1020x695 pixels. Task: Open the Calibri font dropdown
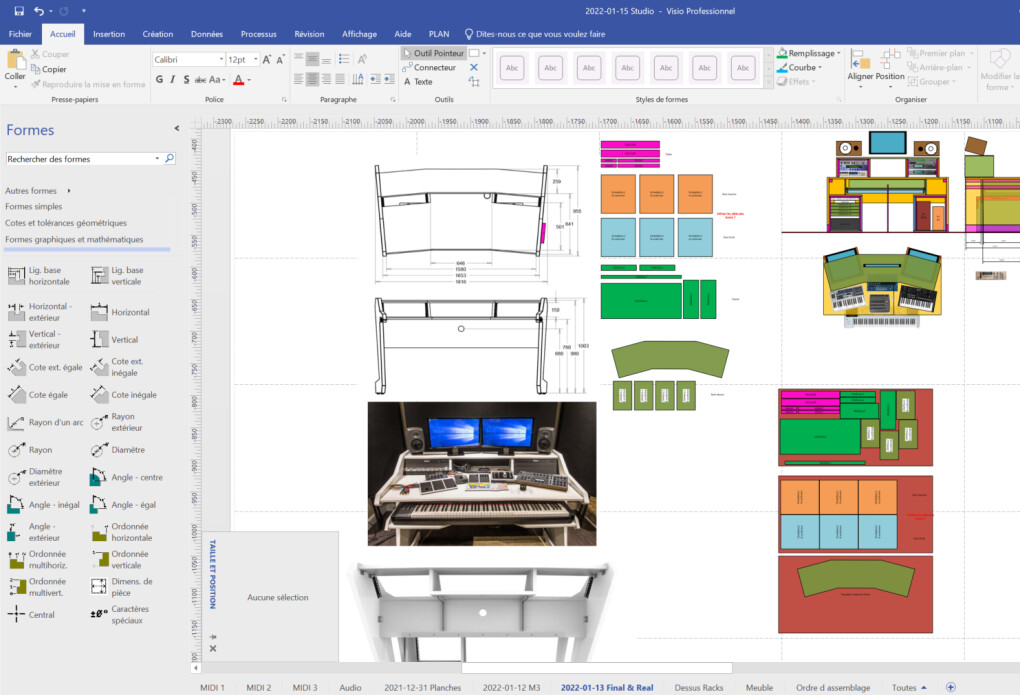221,59
